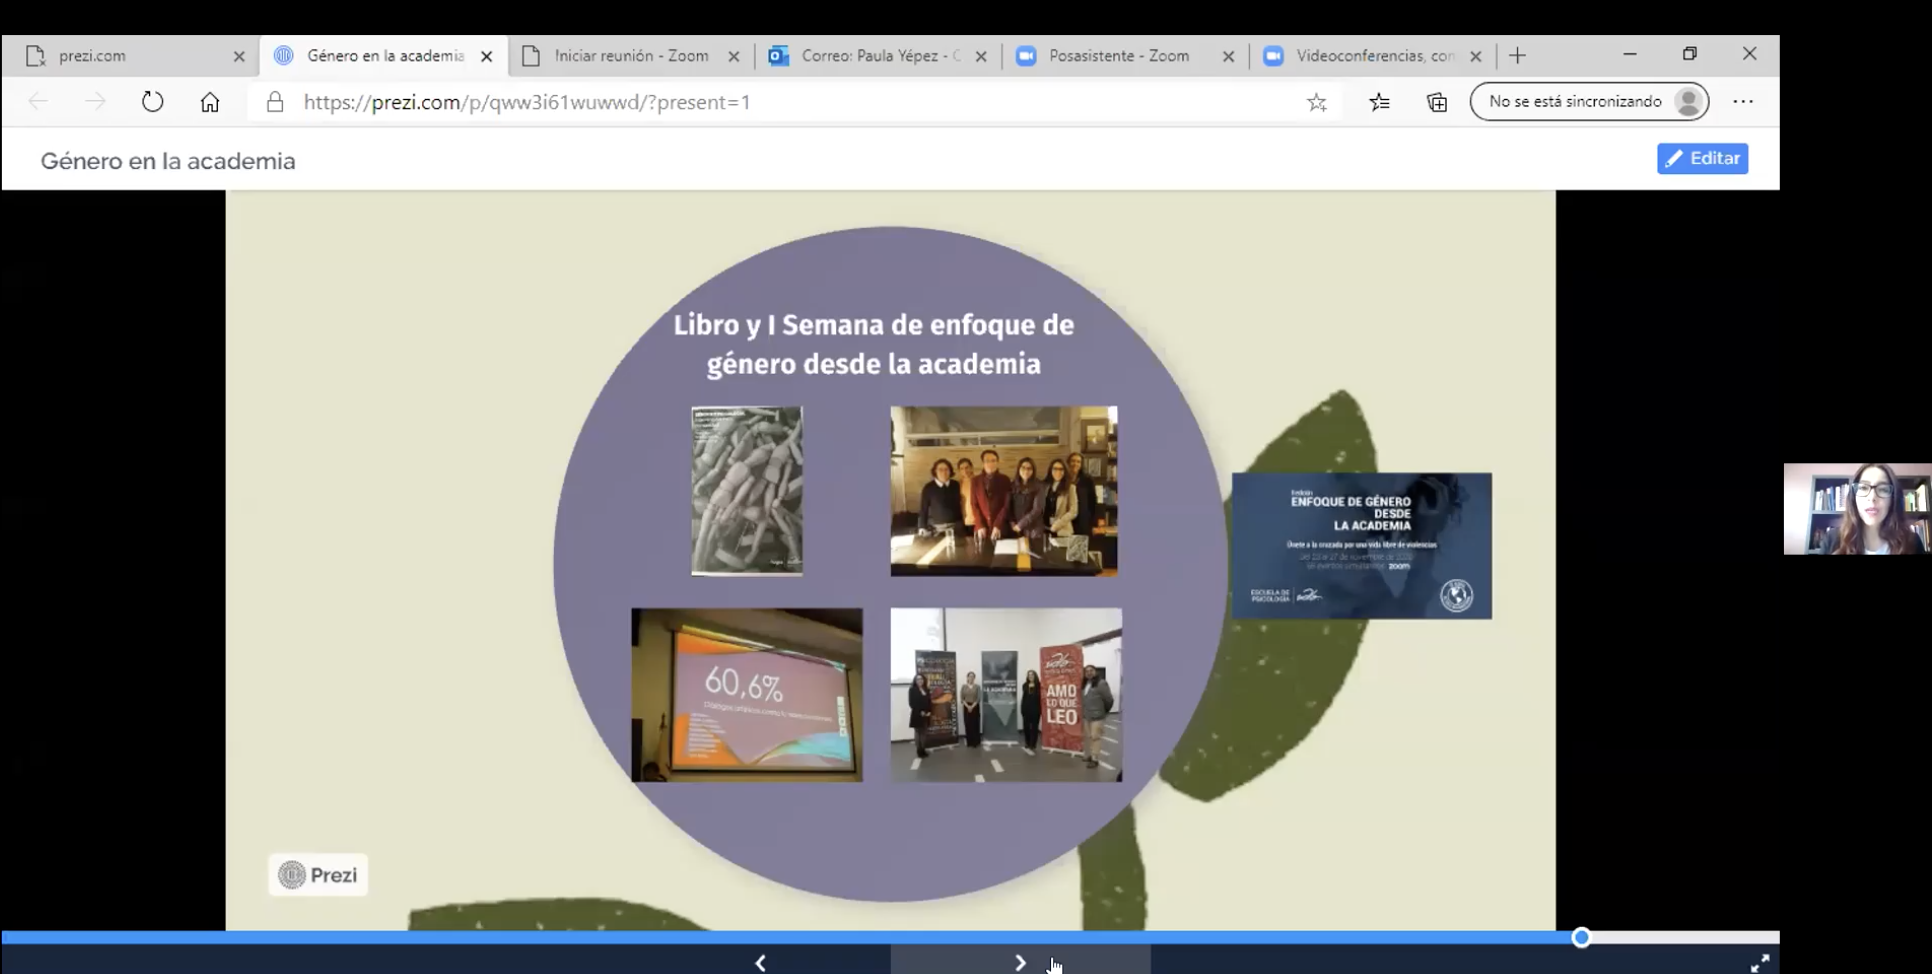Add this page to favorites star
The width and height of the screenshot is (1932, 974).
pyautogui.click(x=1317, y=102)
